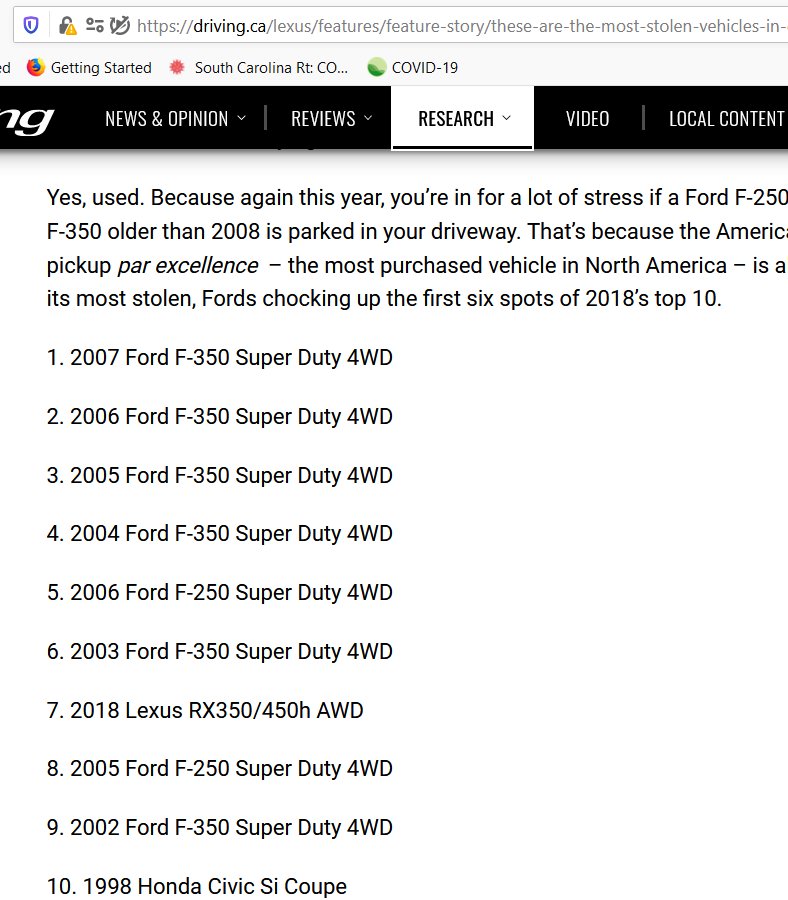Open the Local Content nav item
Viewport: 788px width, 900px height.
click(x=727, y=119)
